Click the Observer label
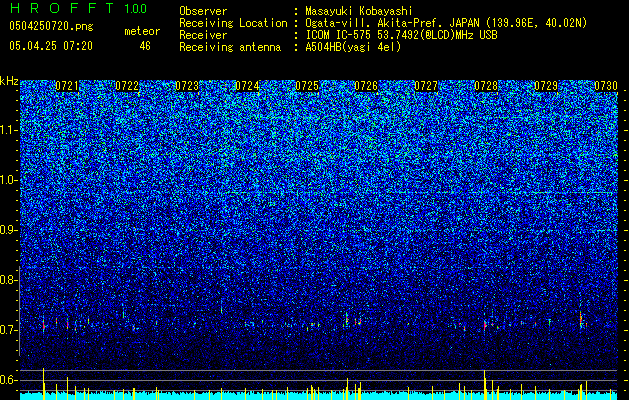629x400 pixels. pos(203,11)
